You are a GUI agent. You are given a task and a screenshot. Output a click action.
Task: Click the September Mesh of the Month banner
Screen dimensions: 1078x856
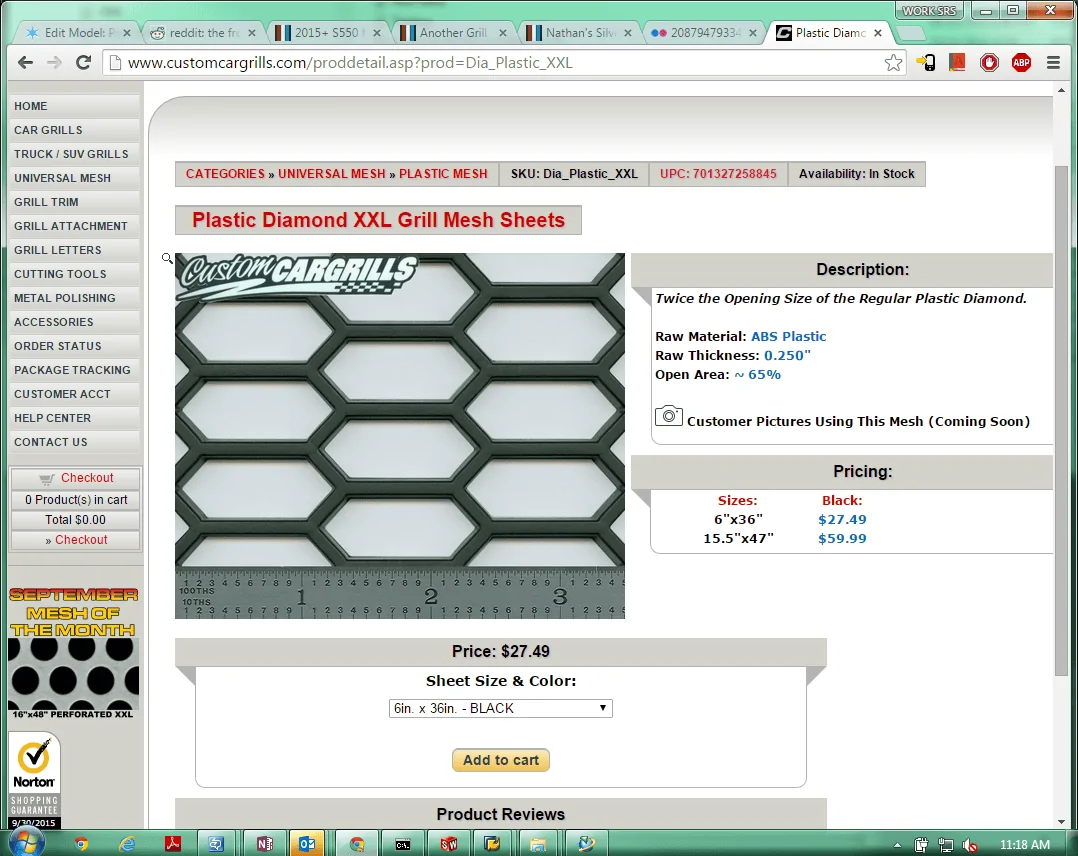pyautogui.click(x=73, y=653)
